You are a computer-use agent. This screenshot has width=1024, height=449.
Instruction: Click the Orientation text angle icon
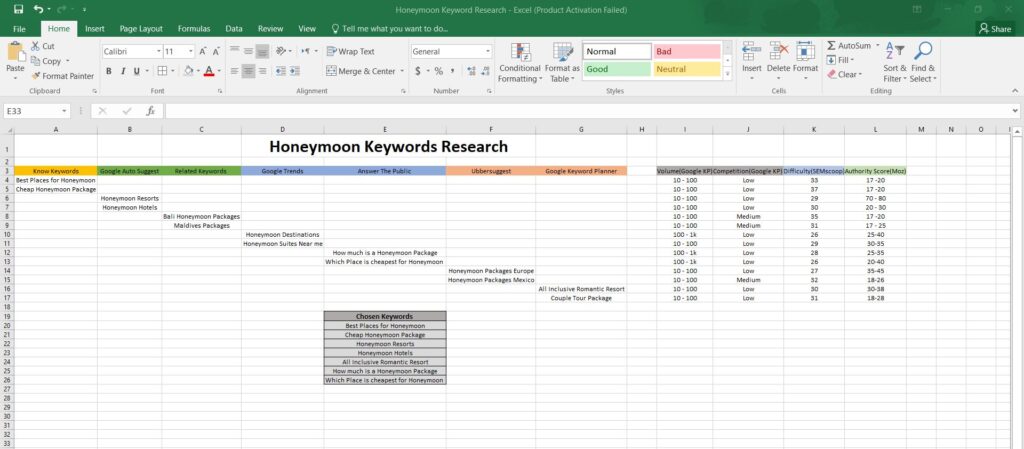[x=281, y=51]
